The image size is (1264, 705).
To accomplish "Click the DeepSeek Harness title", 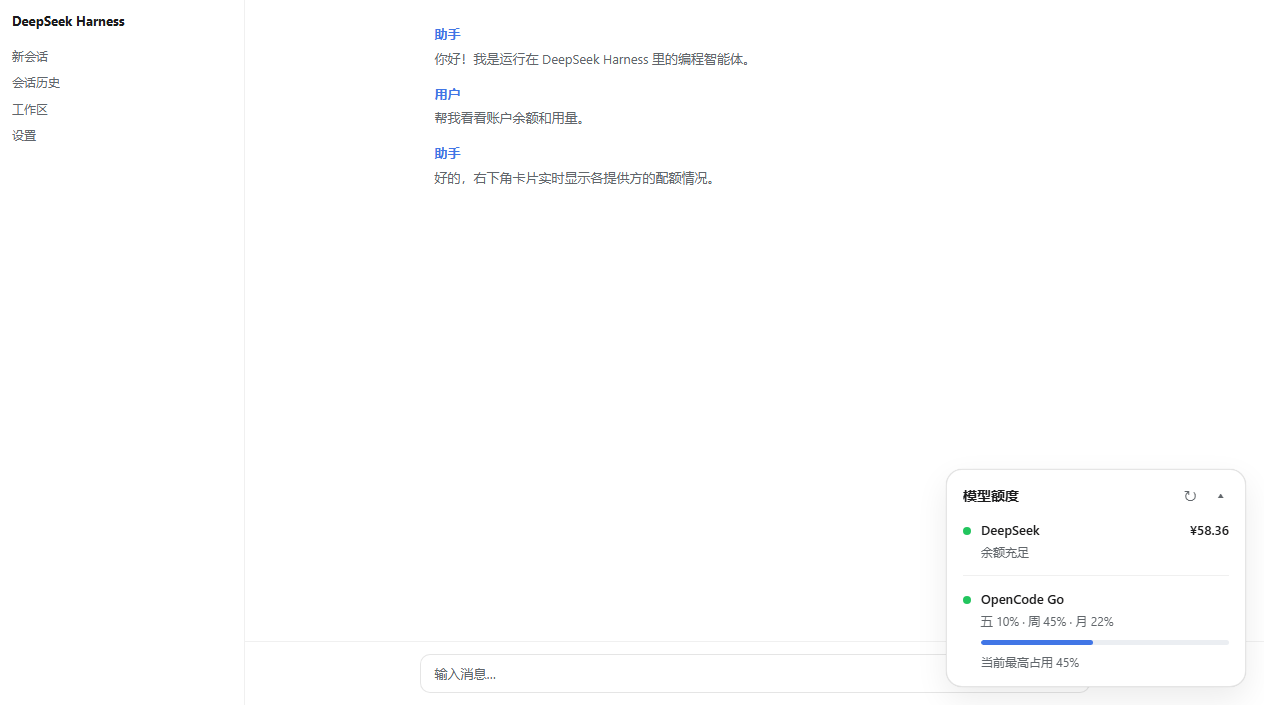I will [x=68, y=21].
